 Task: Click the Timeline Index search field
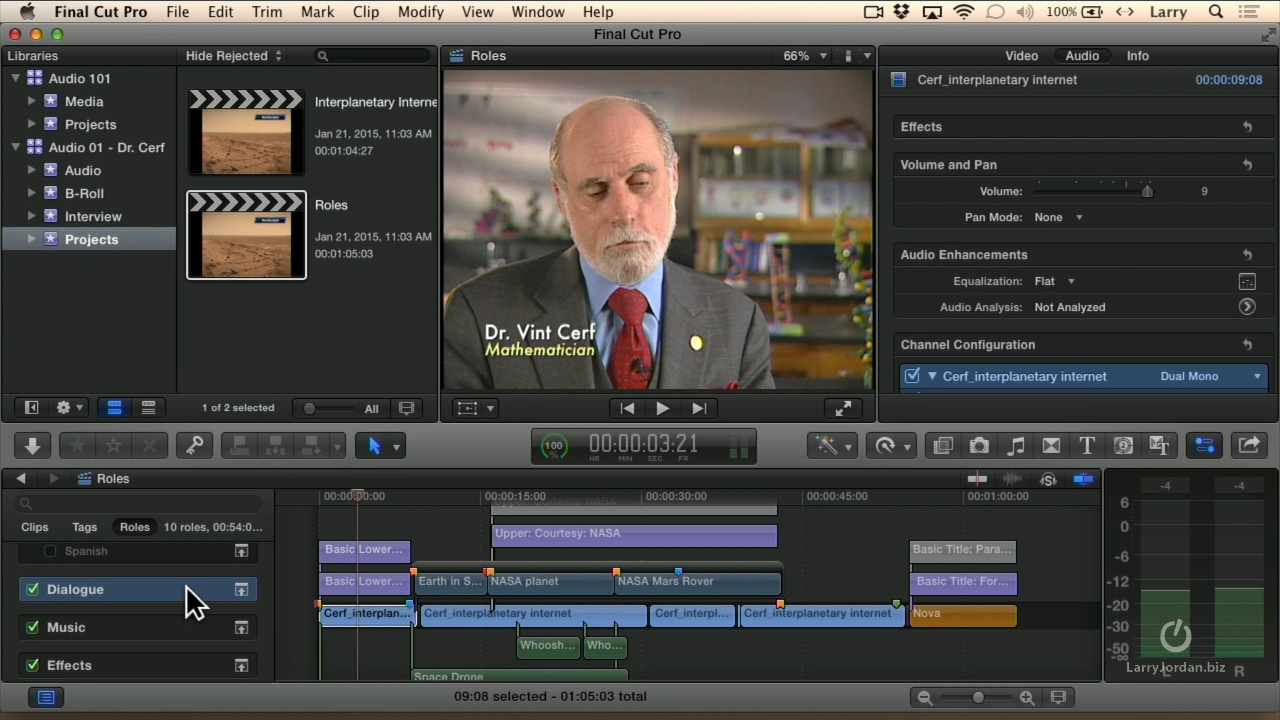140,503
